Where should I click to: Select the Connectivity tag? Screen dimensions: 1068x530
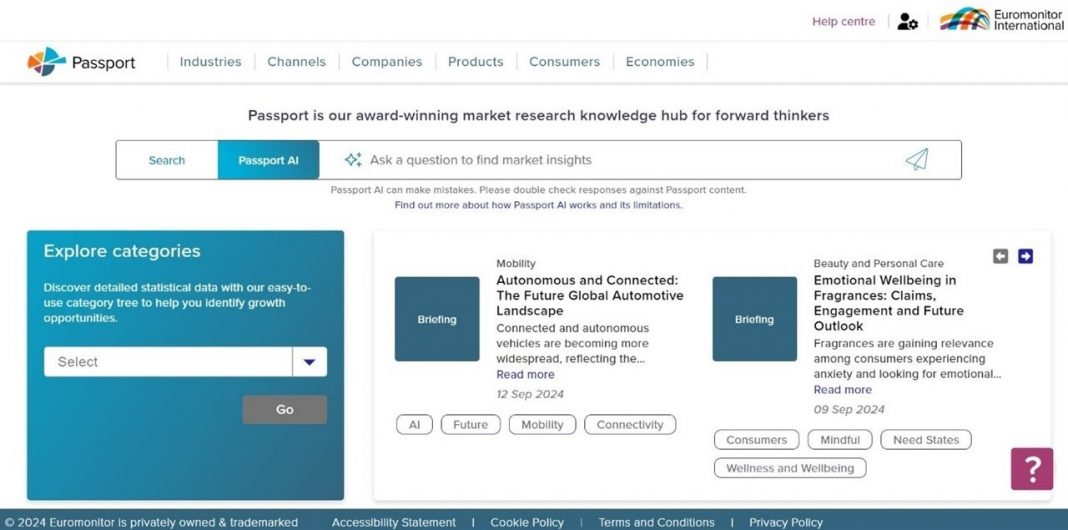point(630,424)
